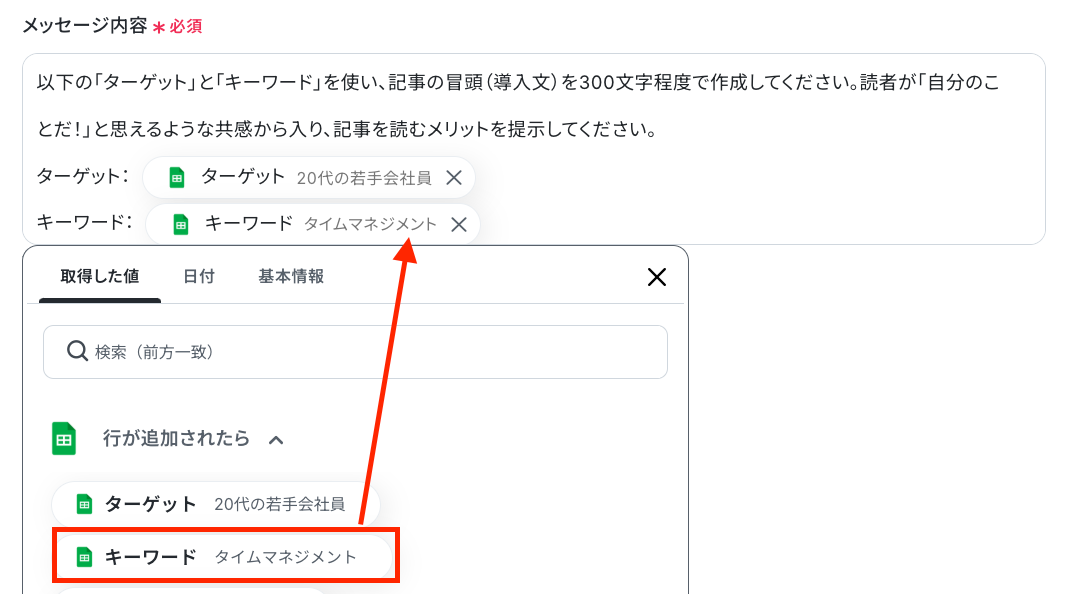This screenshot has height=594, width=1092.
Task: Choose the キーワード タイムマネジメント value
Action: point(224,557)
